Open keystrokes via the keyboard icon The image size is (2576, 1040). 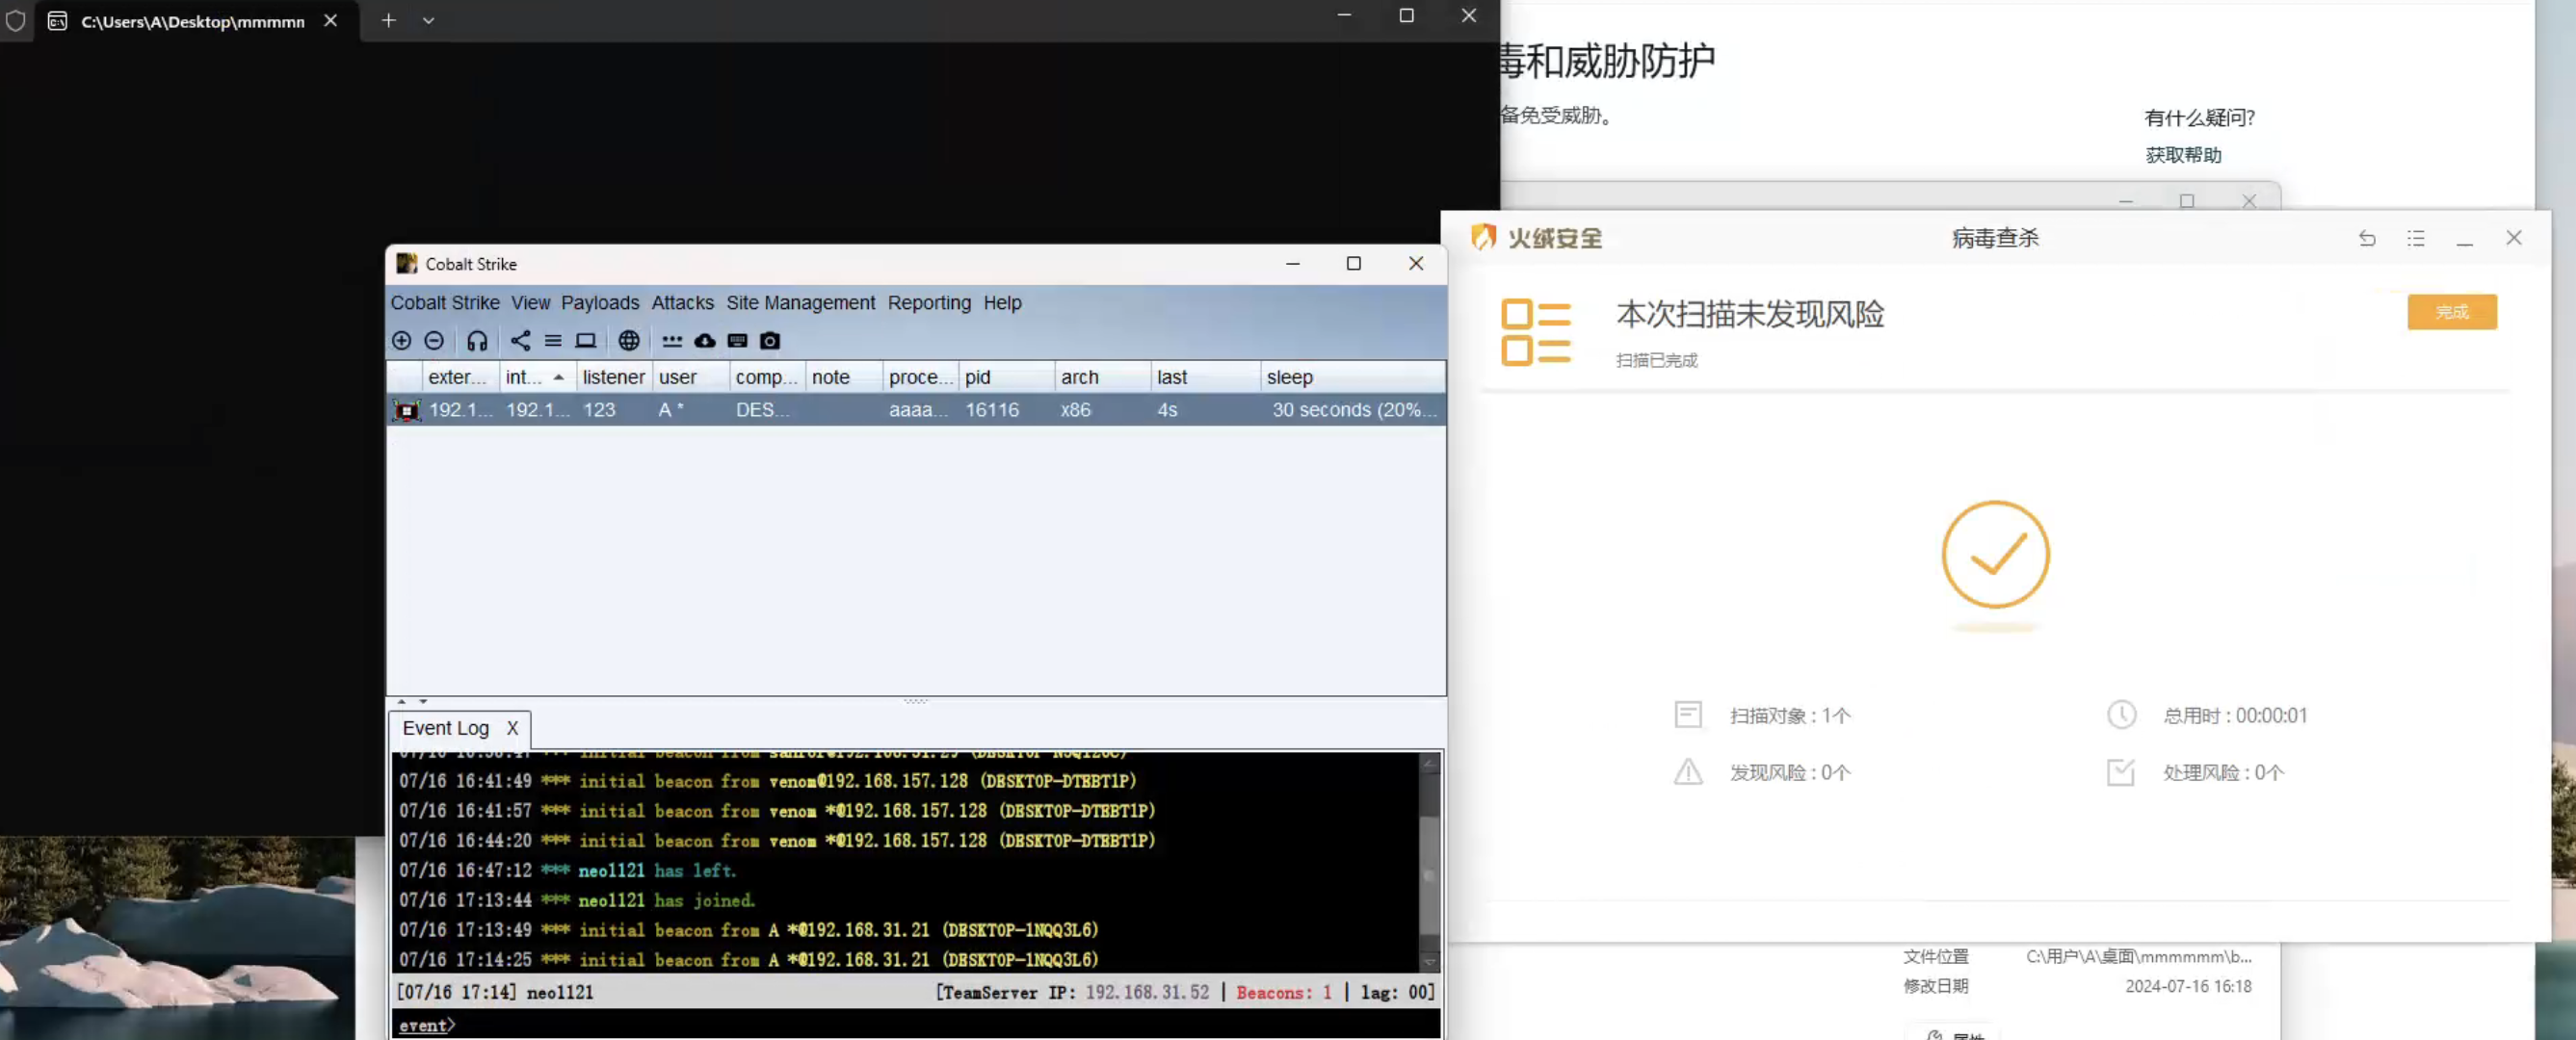738,341
